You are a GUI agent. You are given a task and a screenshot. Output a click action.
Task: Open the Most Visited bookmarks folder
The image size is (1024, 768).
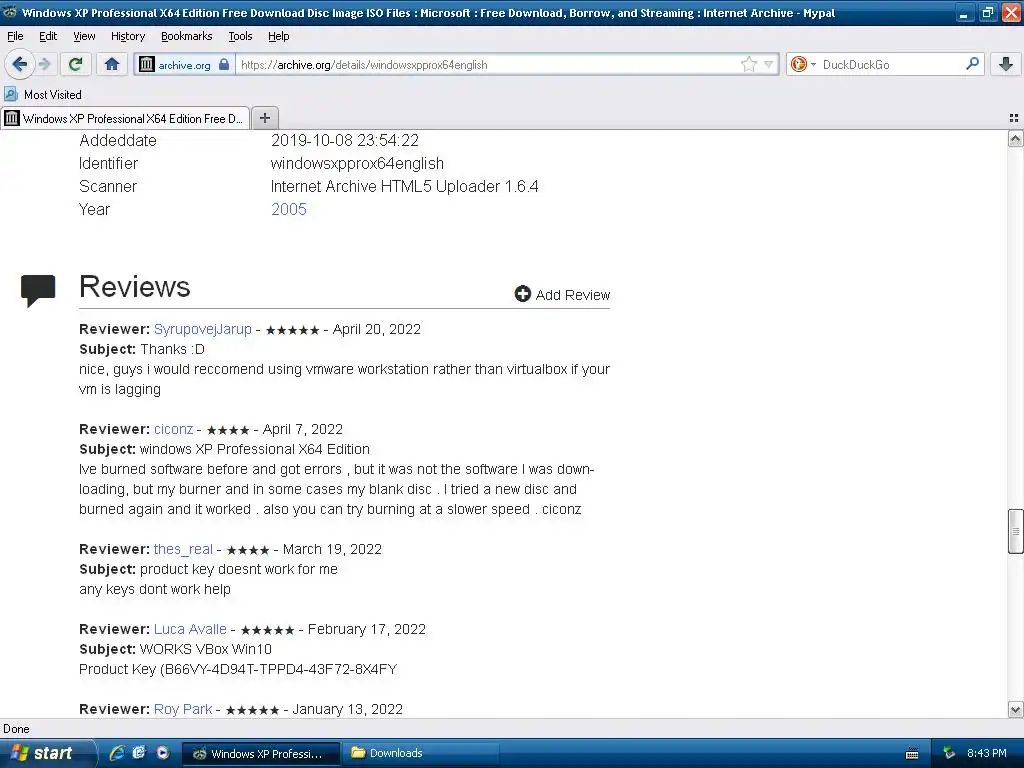coord(43,95)
